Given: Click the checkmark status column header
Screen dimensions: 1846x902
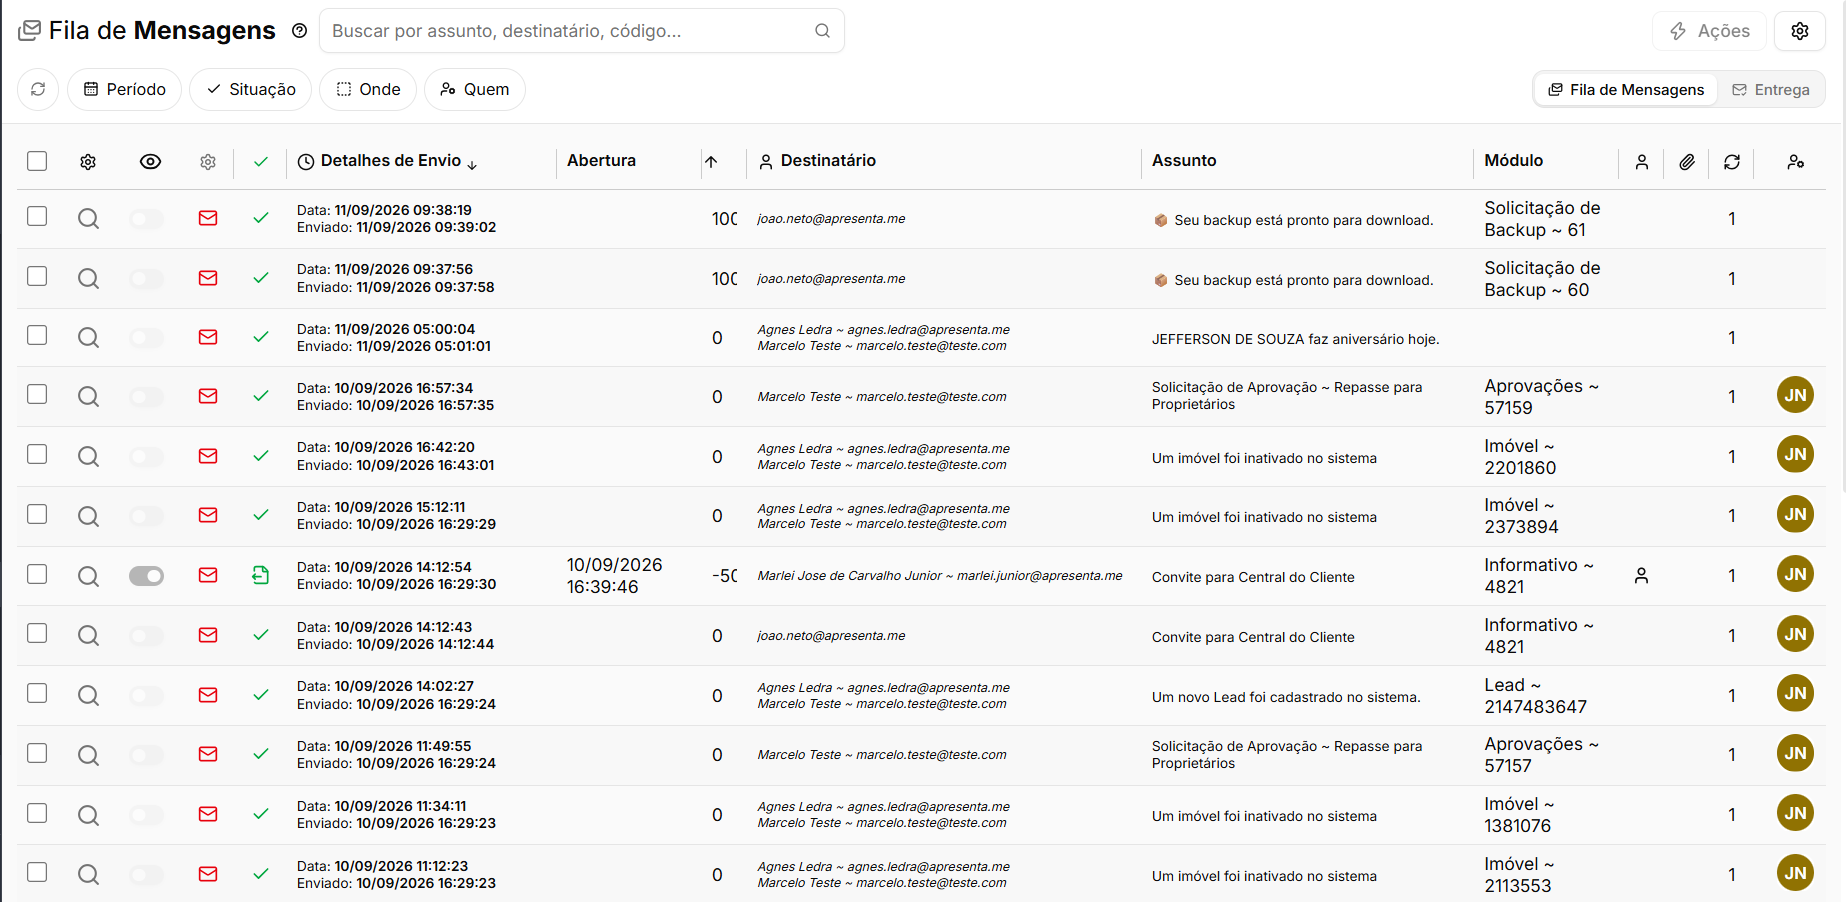Looking at the screenshot, I should tap(261, 162).
